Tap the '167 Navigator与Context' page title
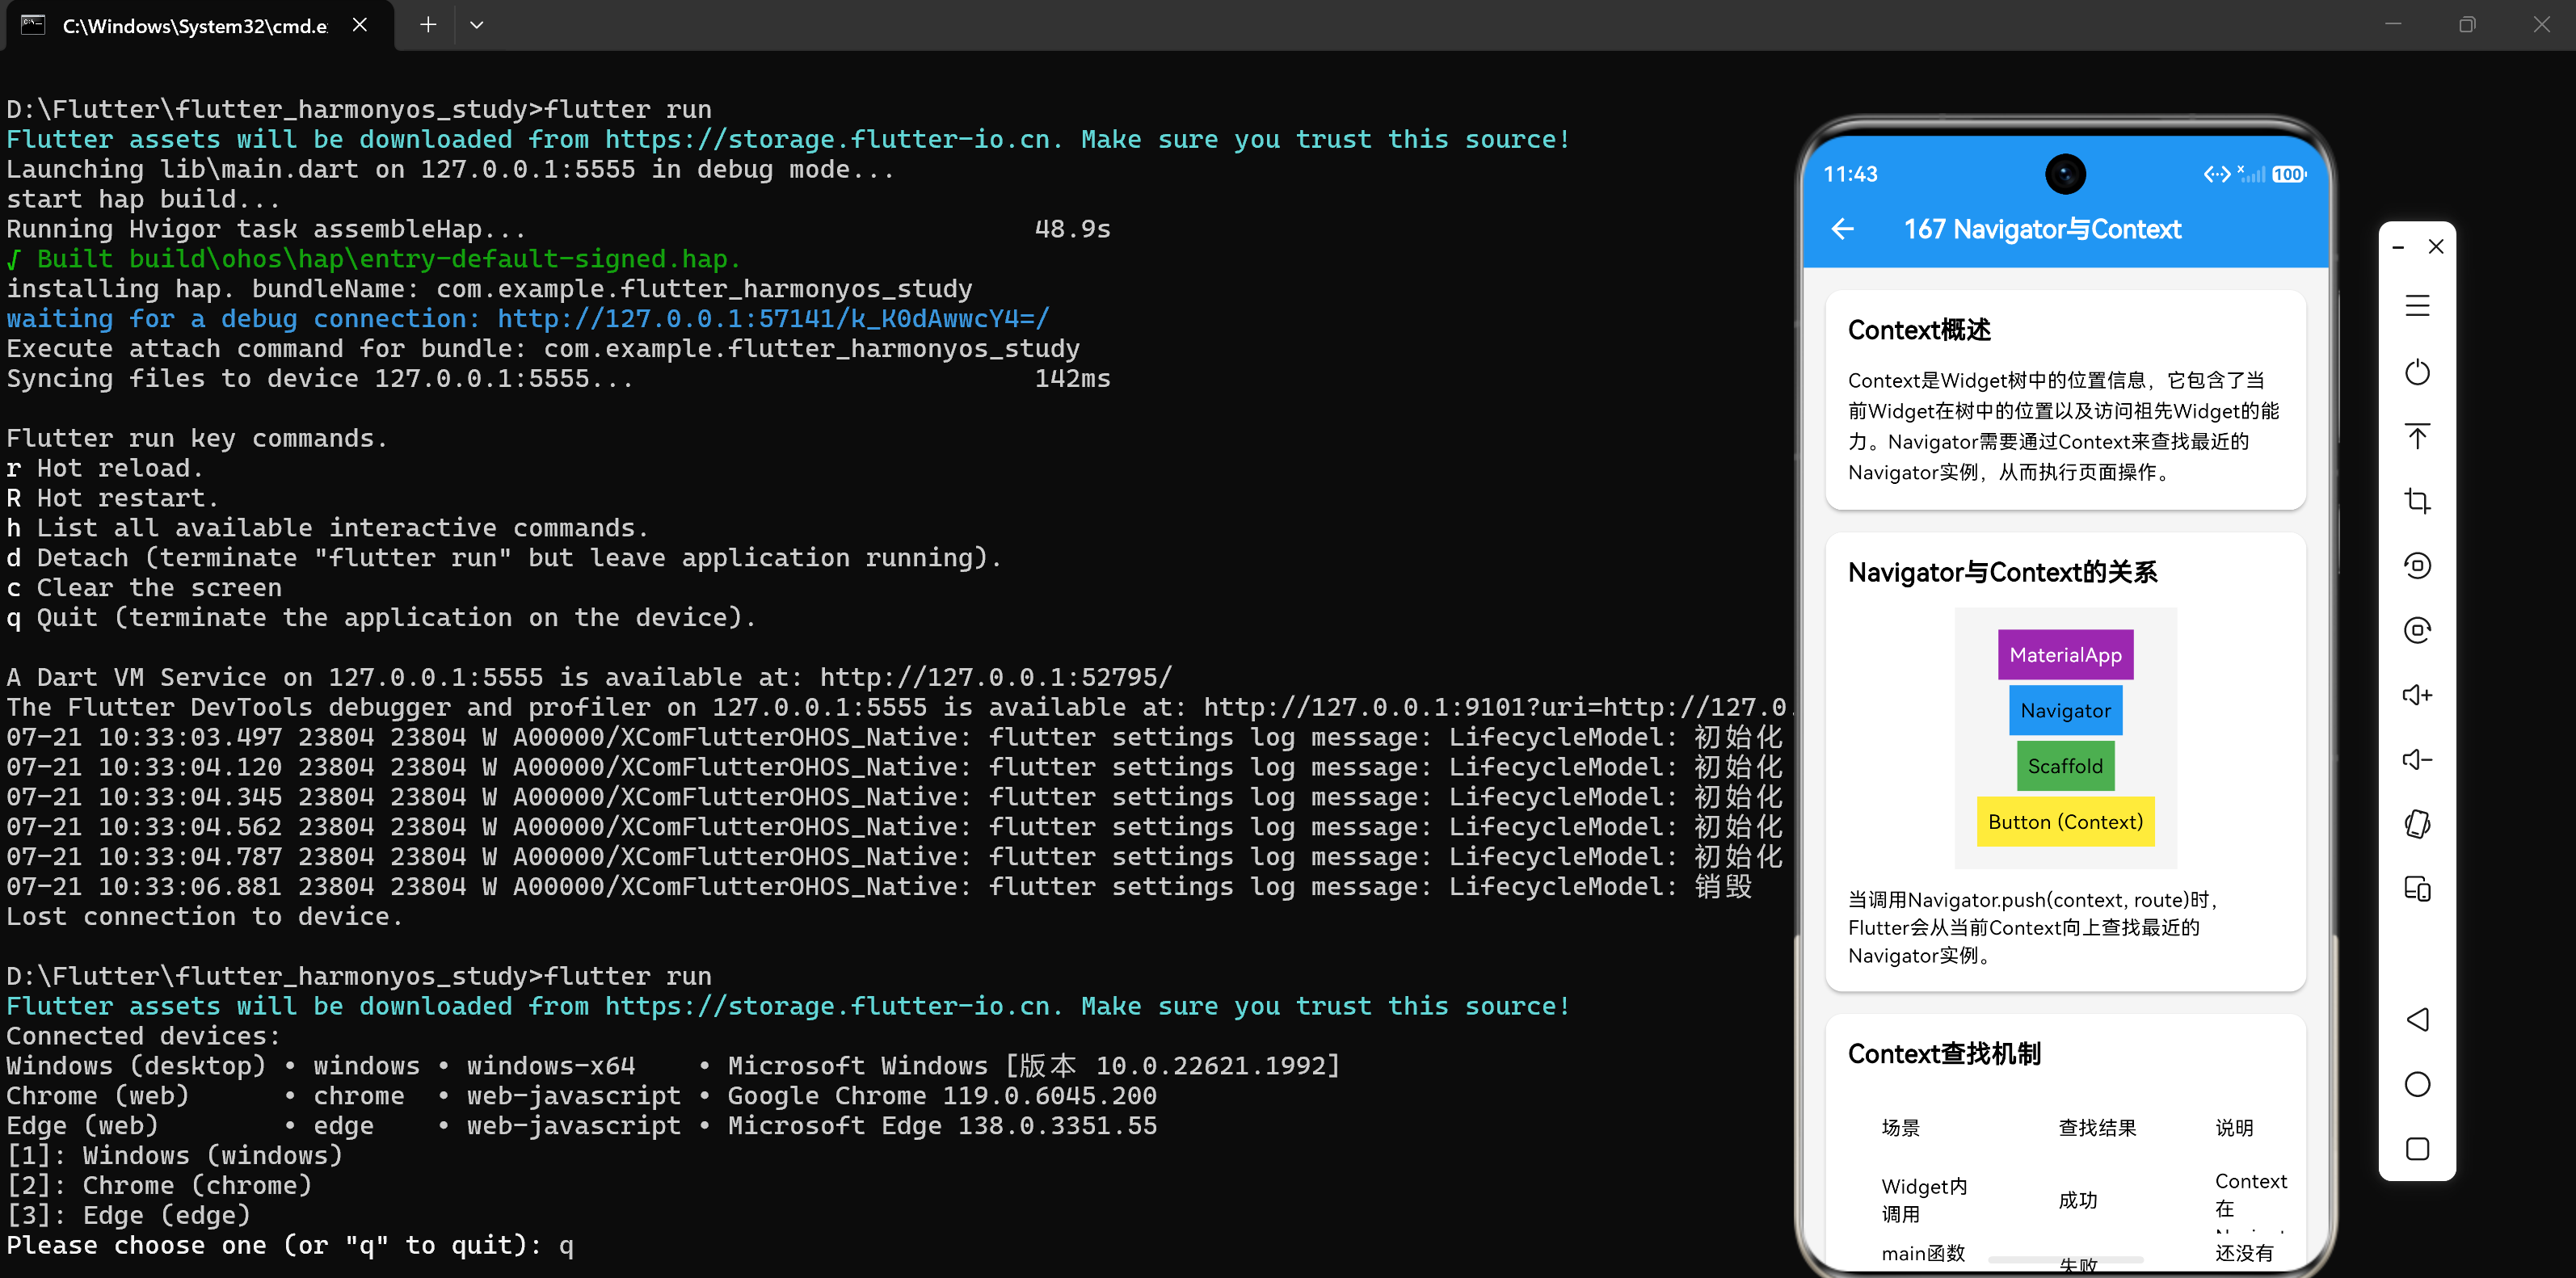This screenshot has width=2576, height=1278. click(x=2042, y=230)
